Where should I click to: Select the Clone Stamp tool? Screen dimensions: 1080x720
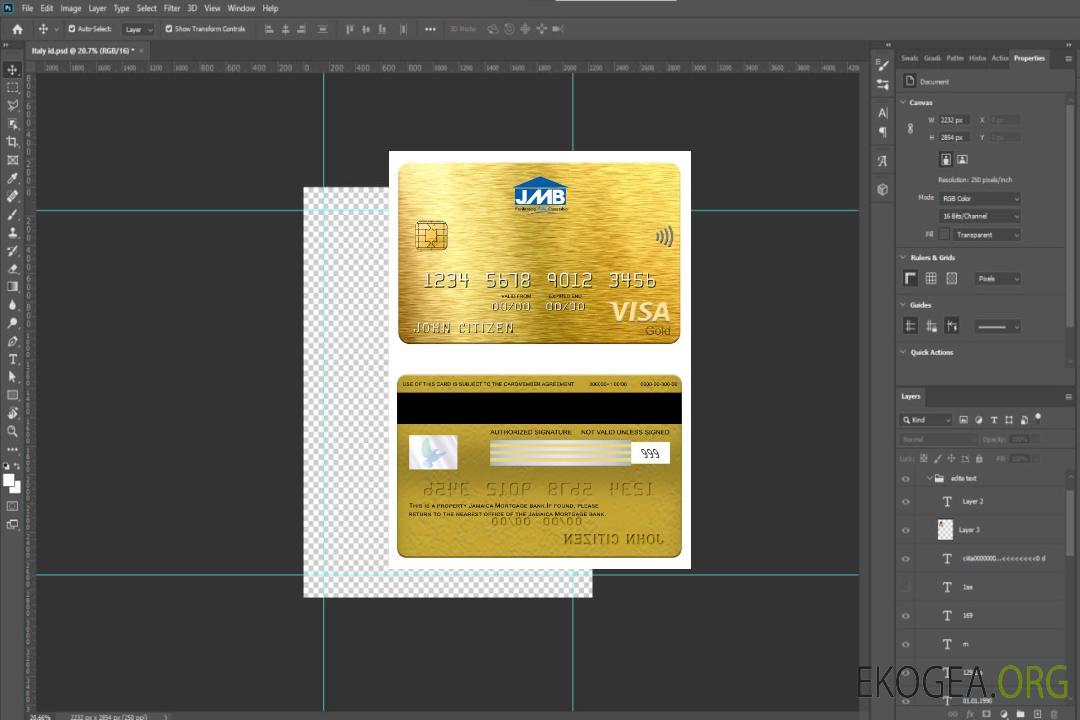click(x=12, y=233)
